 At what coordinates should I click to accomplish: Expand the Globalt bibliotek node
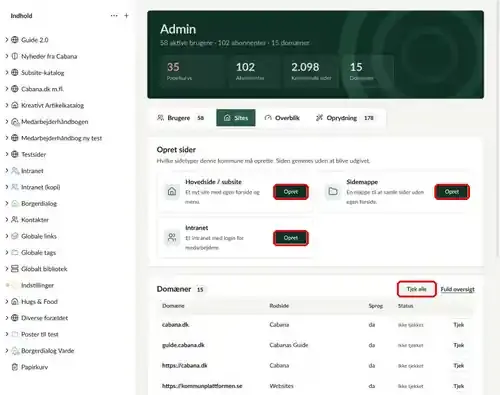click(7, 268)
